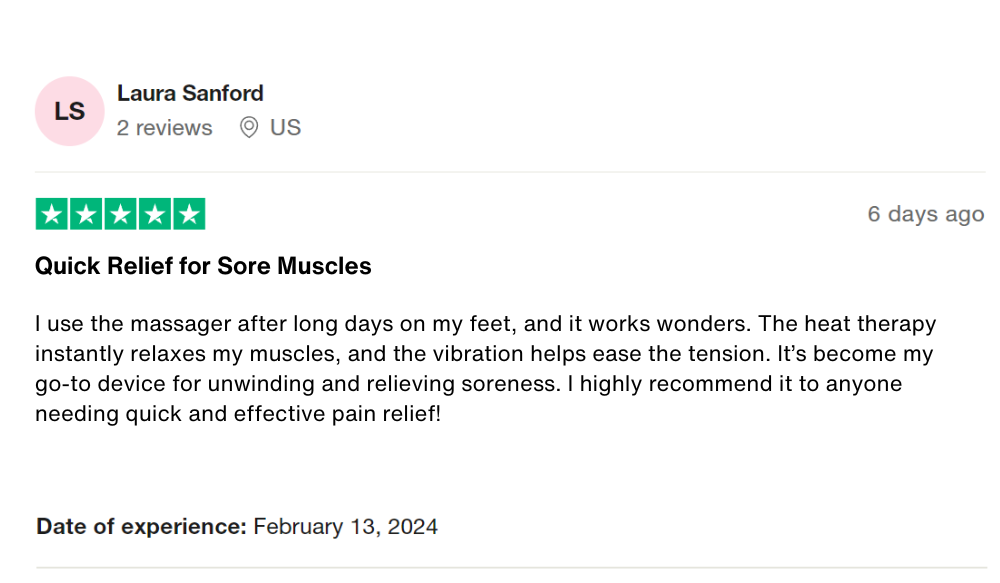Viewport: 1000px width, 583px height.
Task: Click the fourth green rating star
Action: [154, 214]
